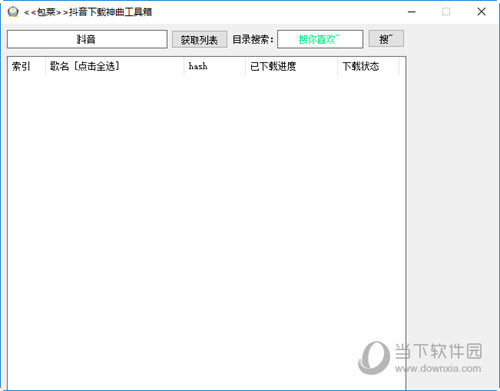Close the 抖音下载神曲工具箱 window

[481, 12]
